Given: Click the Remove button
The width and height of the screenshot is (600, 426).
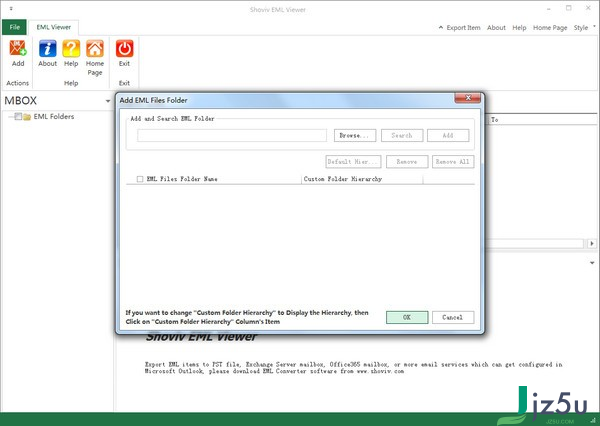Looking at the screenshot, I should click(407, 162).
